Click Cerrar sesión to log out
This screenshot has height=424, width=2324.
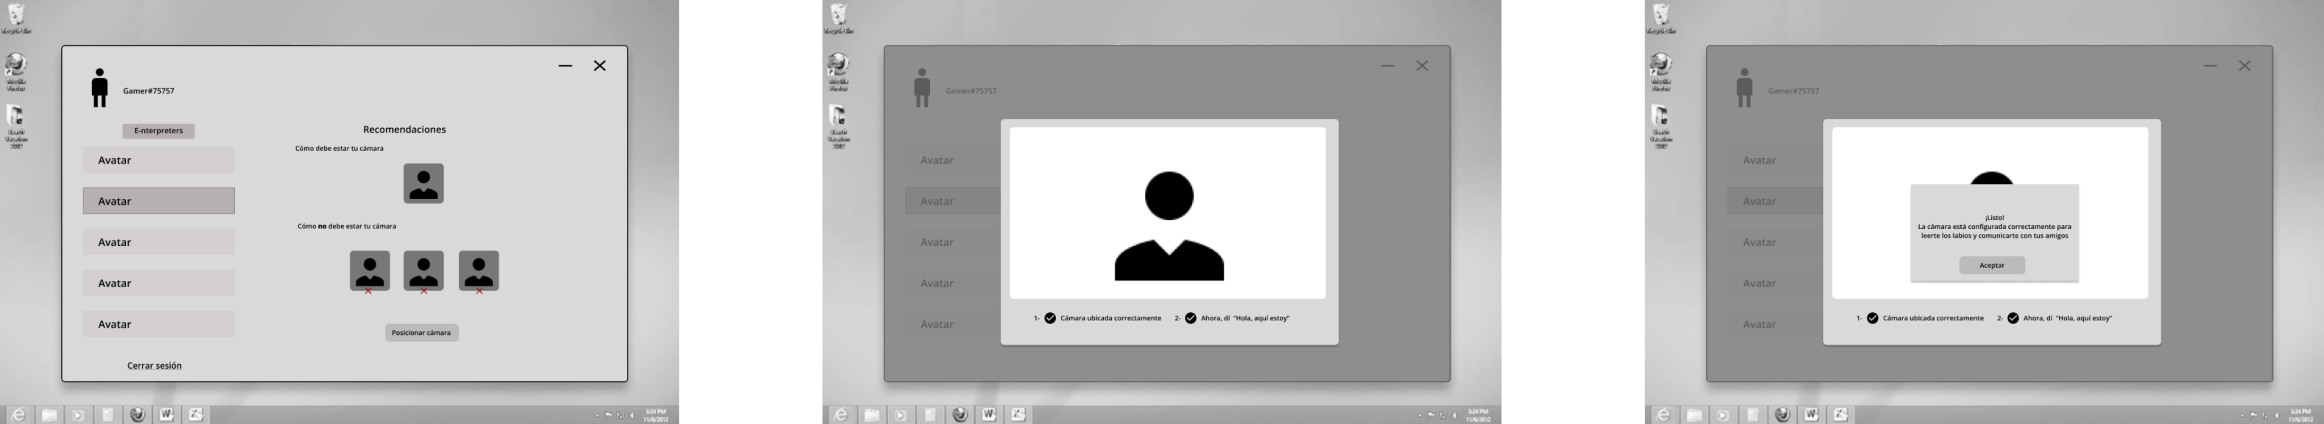coord(154,366)
